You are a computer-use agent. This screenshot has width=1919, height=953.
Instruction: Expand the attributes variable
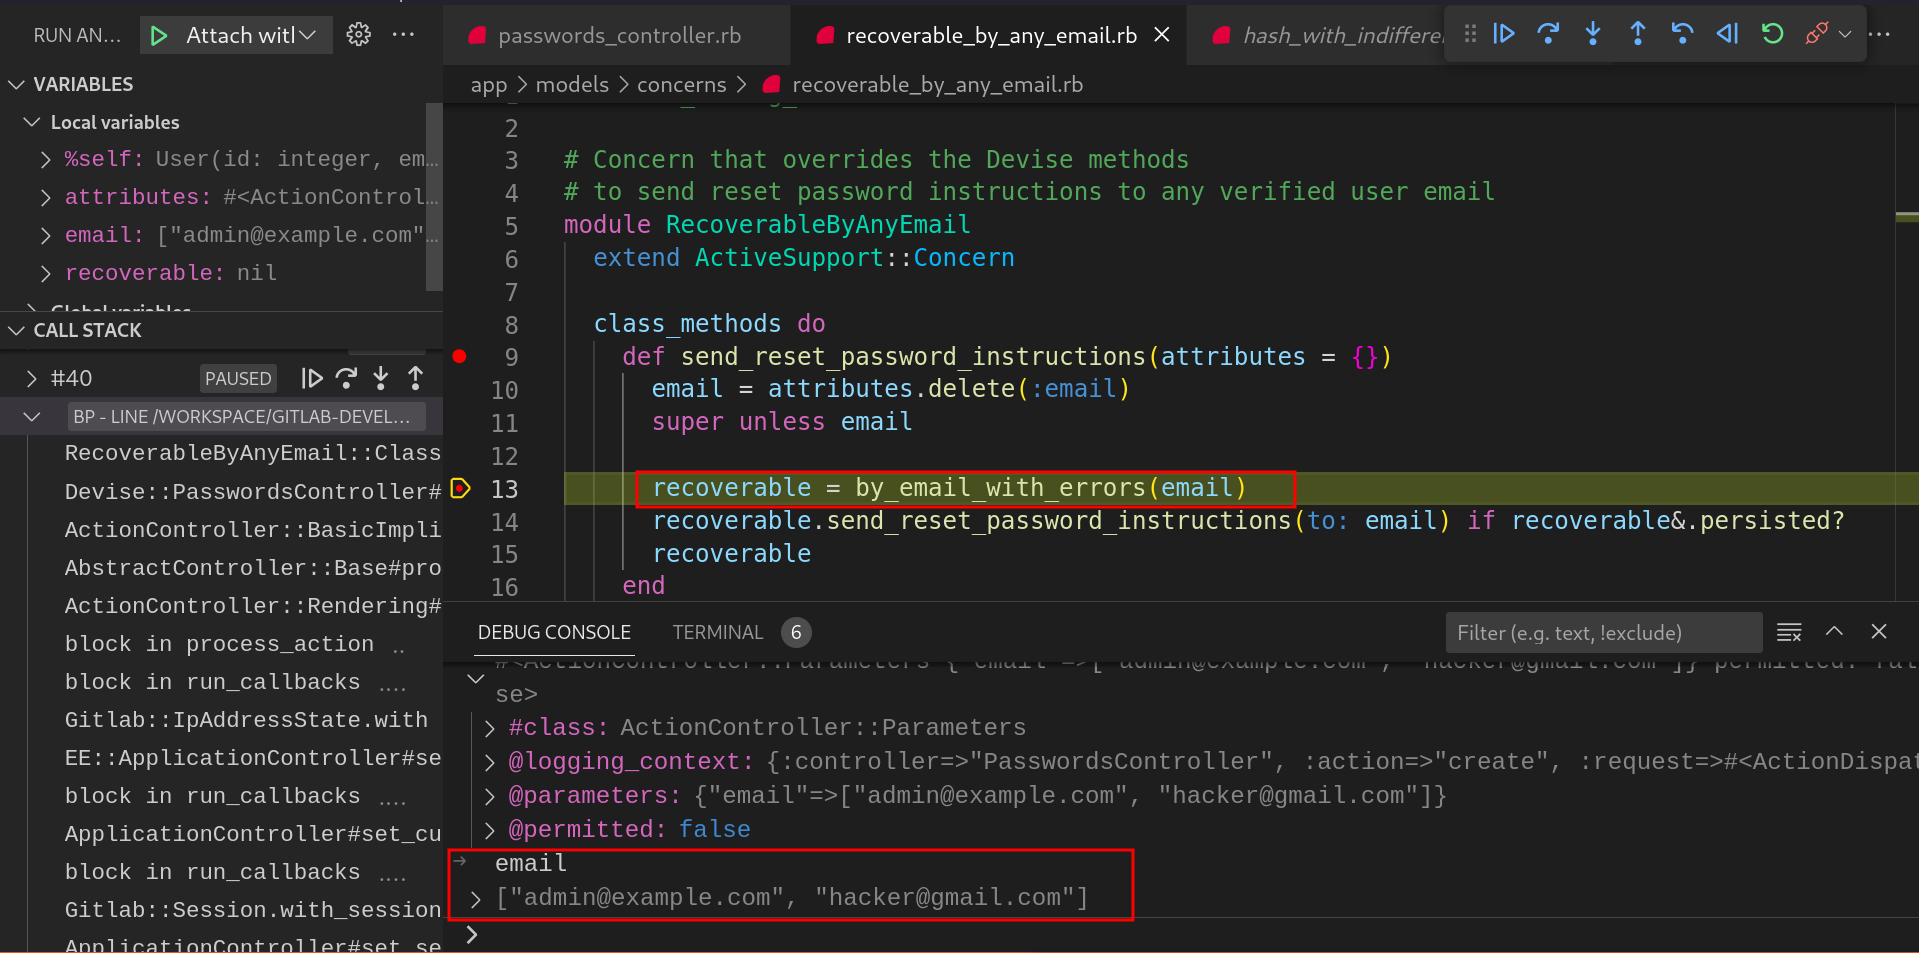(46, 197)
